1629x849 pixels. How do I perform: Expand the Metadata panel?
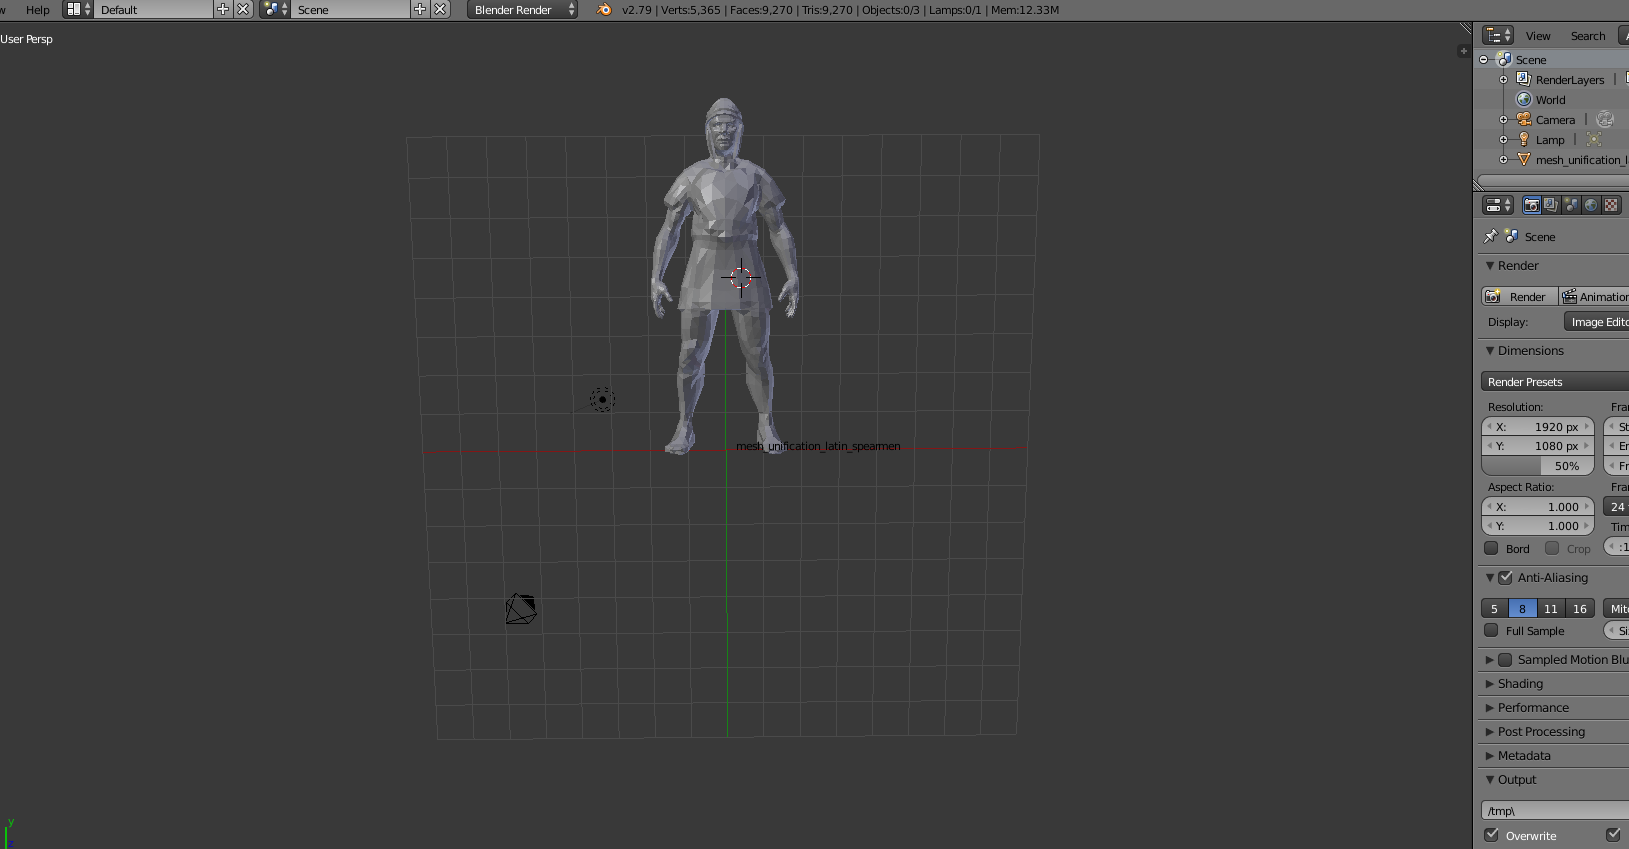(x=1490, y=756)
